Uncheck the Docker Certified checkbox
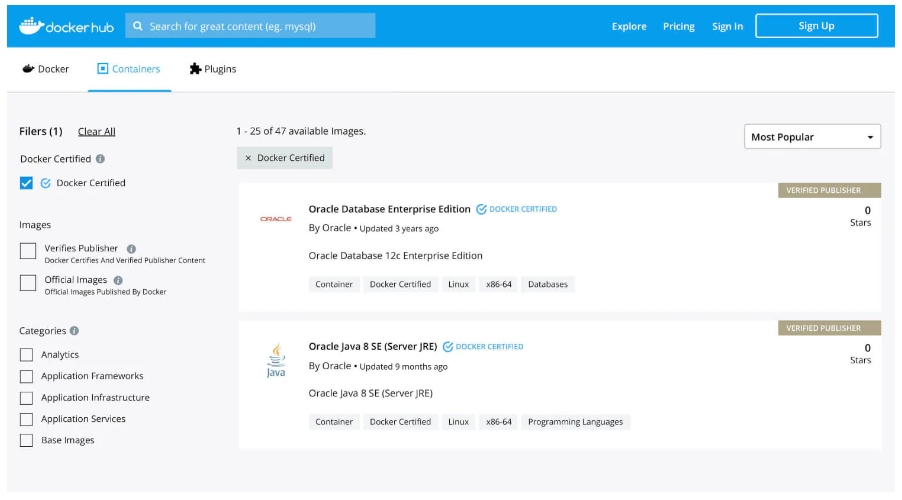 [26, 183]
